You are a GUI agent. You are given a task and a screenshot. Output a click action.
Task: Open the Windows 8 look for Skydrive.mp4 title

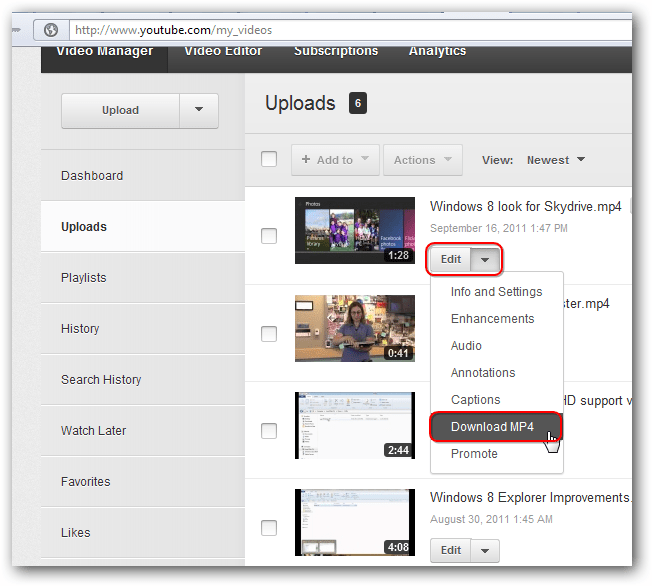tap(526, 207)
